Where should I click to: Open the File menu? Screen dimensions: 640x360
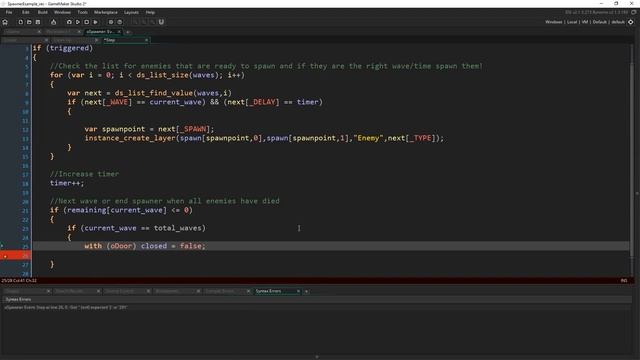[9, 12]
